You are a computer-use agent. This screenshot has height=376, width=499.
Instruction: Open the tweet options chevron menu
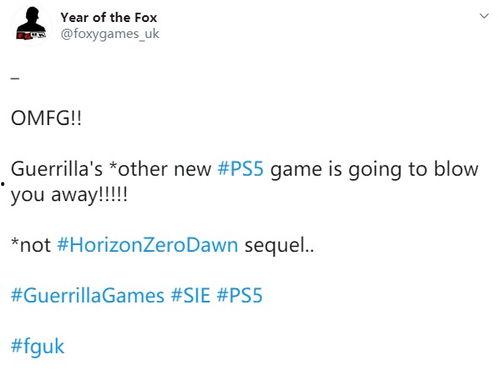click(484, 16)
